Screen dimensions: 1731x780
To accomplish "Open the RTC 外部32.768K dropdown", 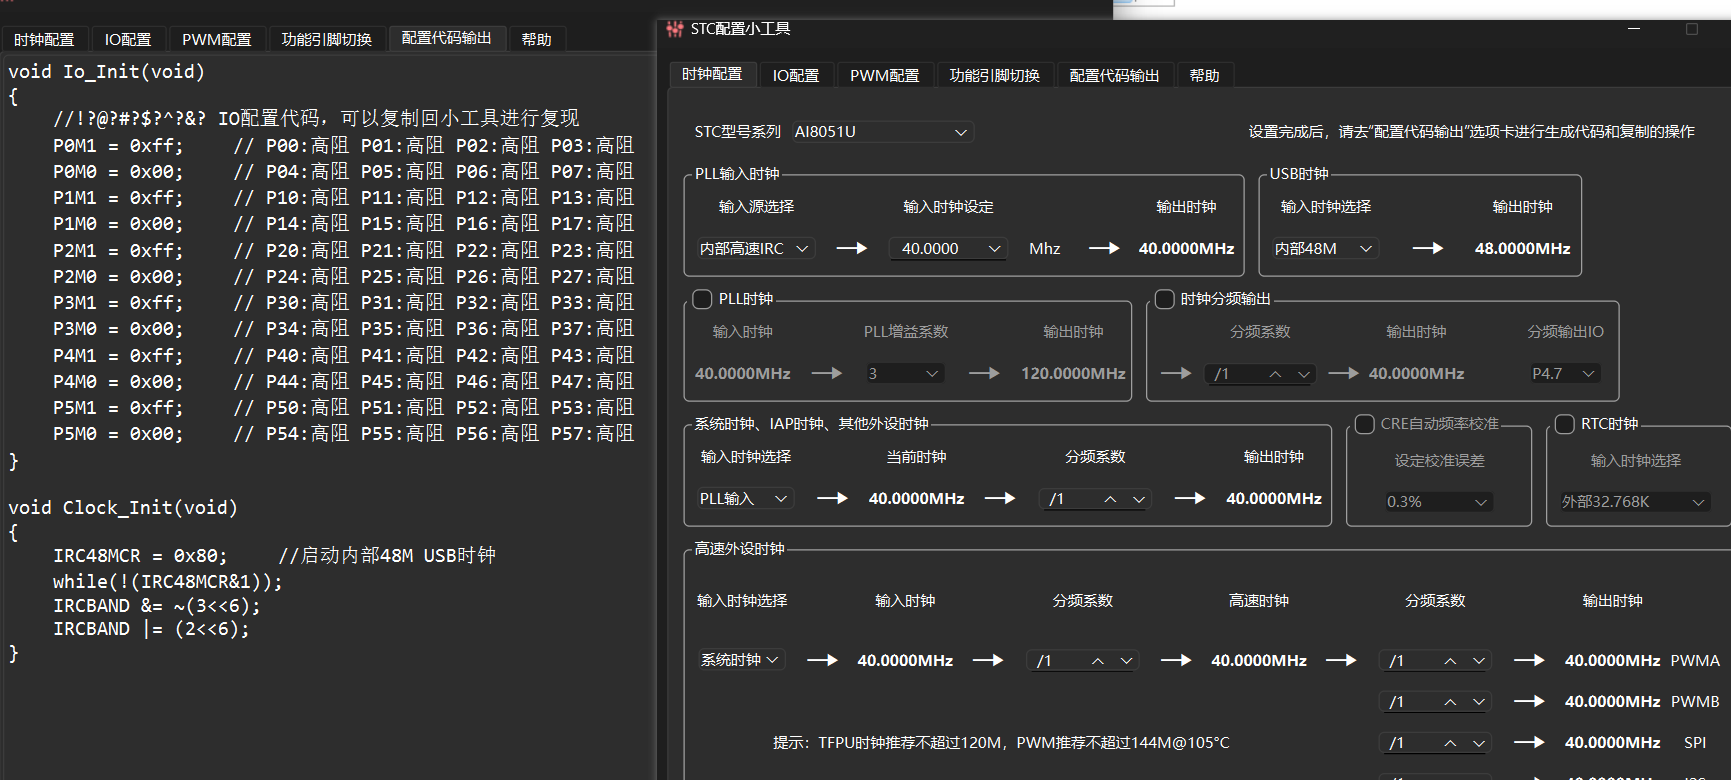I will click(x=1634, y=501).
